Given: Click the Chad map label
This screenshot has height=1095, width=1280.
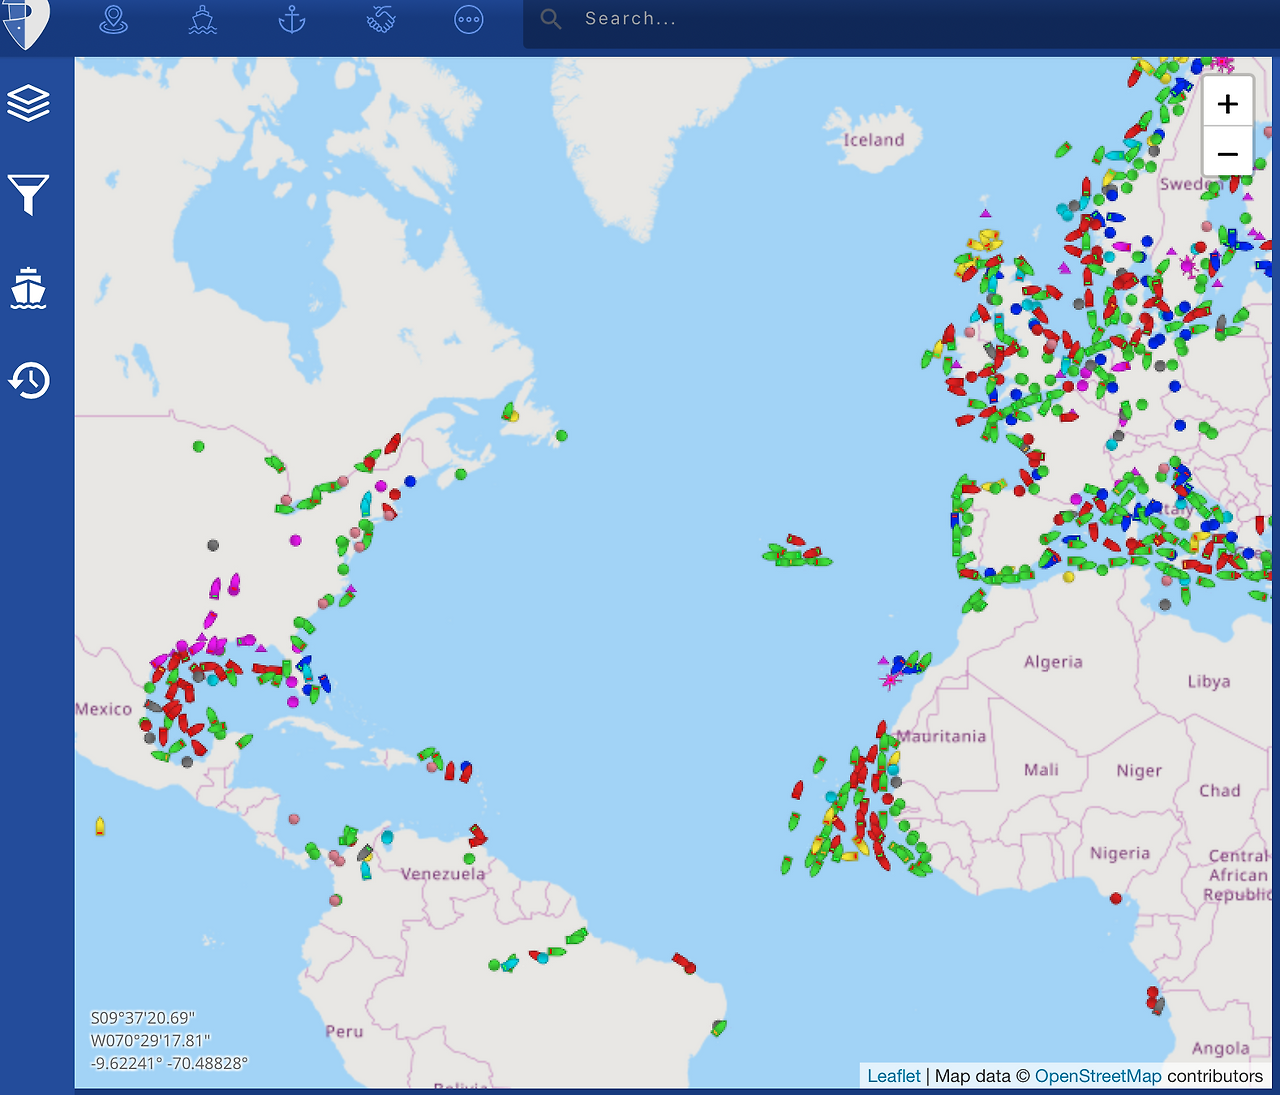Looking at the screenshot, I should [1220, 791].
